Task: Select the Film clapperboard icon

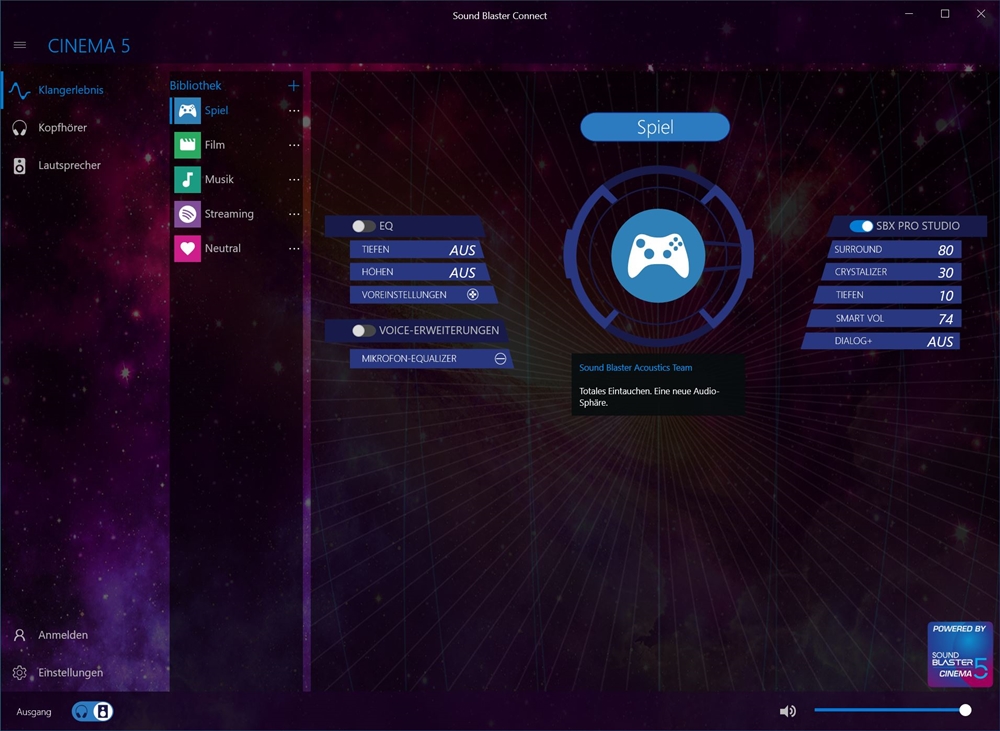Action: 188,145
